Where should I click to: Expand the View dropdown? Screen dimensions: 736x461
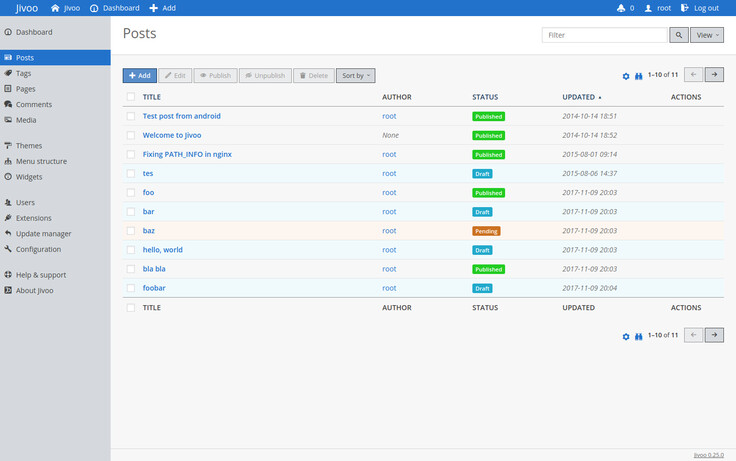coord(707,35)
